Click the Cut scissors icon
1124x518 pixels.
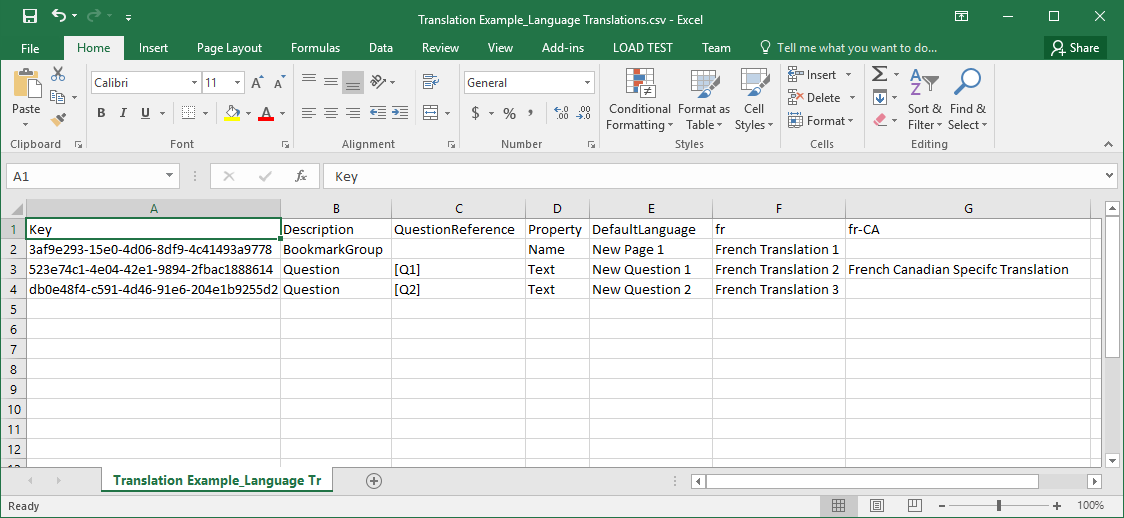58,75
